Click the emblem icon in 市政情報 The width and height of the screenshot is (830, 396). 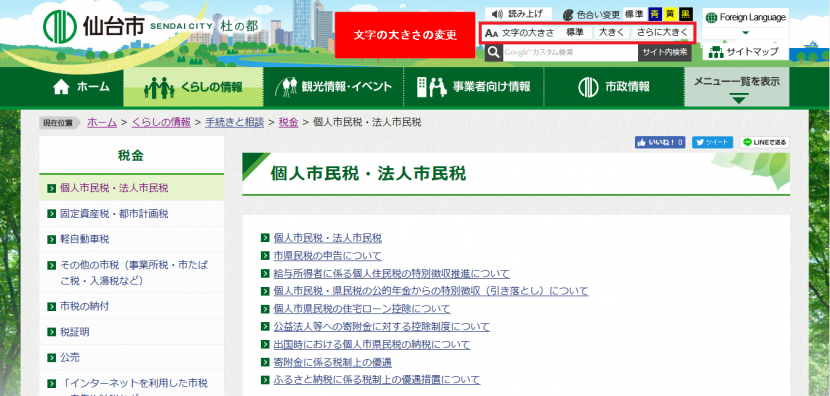[588, 87]
